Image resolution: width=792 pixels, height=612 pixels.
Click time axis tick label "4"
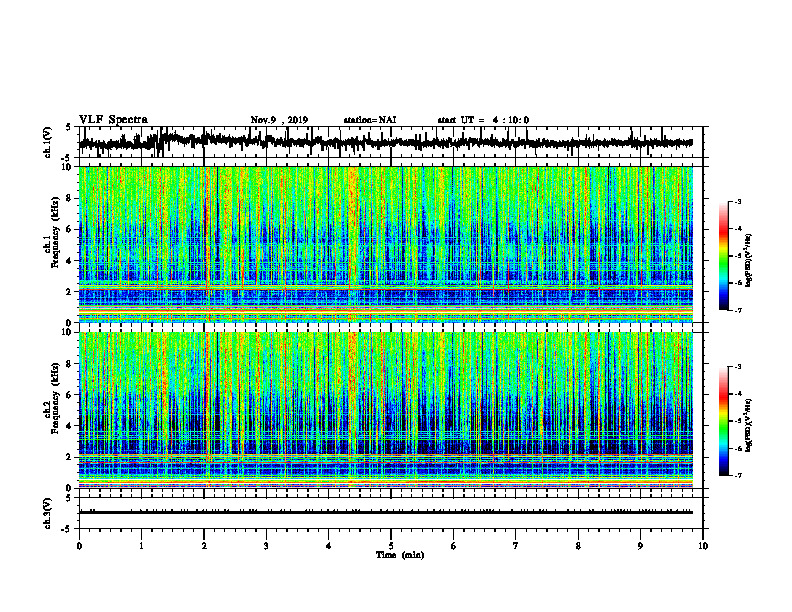[x=329, y=546]
